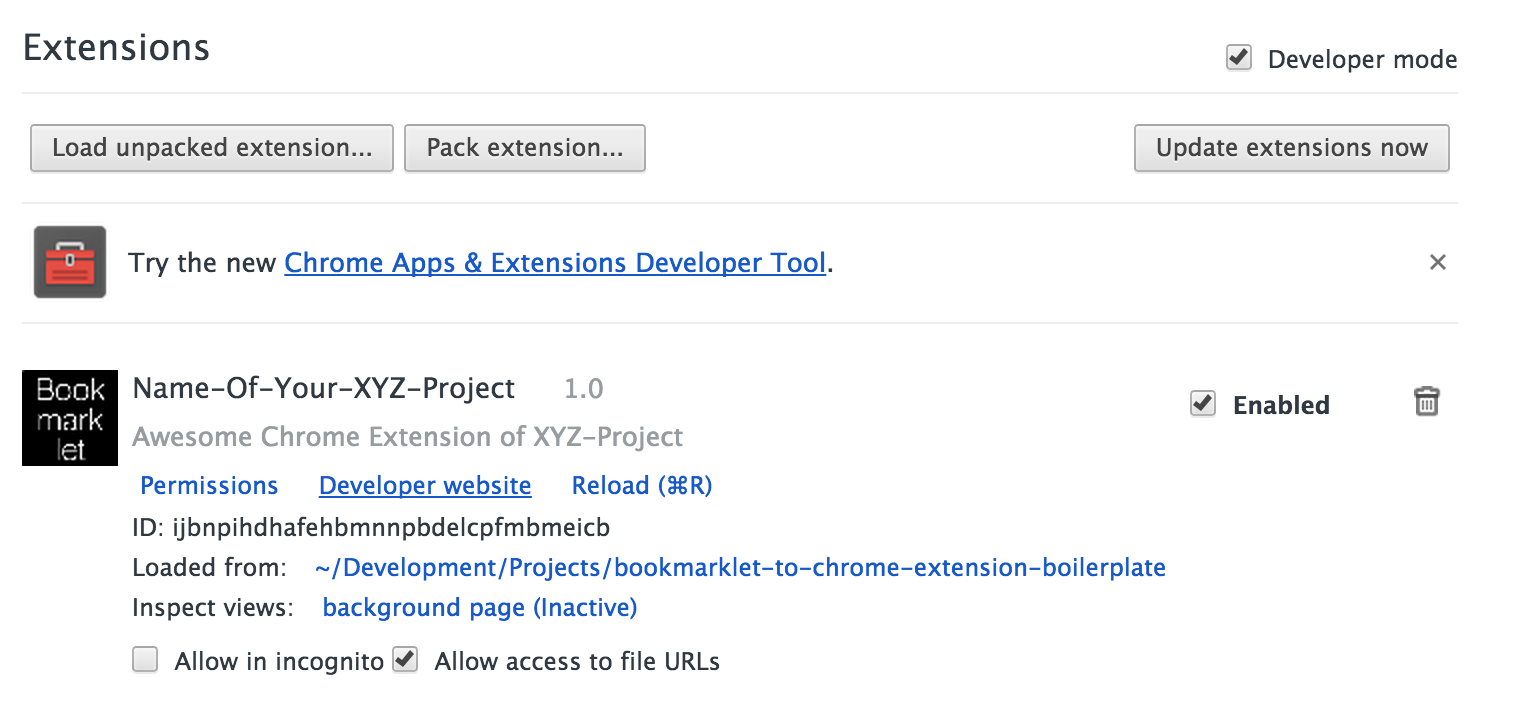Uncheck Allow access to file URLs
The height and width of the screenshot is (706, 1524).
(405, 660)
